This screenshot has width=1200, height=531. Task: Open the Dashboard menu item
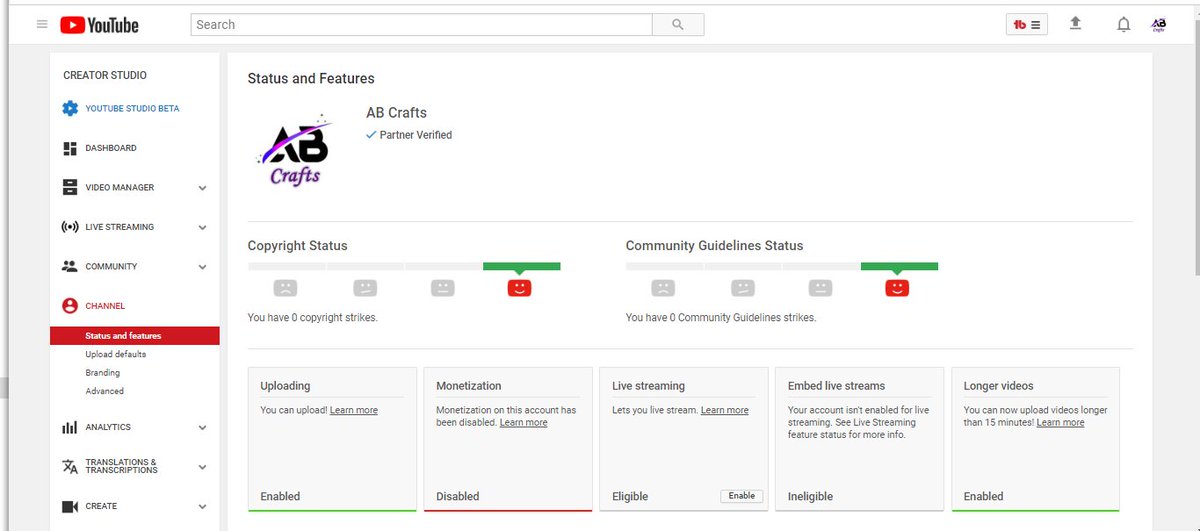111,148
